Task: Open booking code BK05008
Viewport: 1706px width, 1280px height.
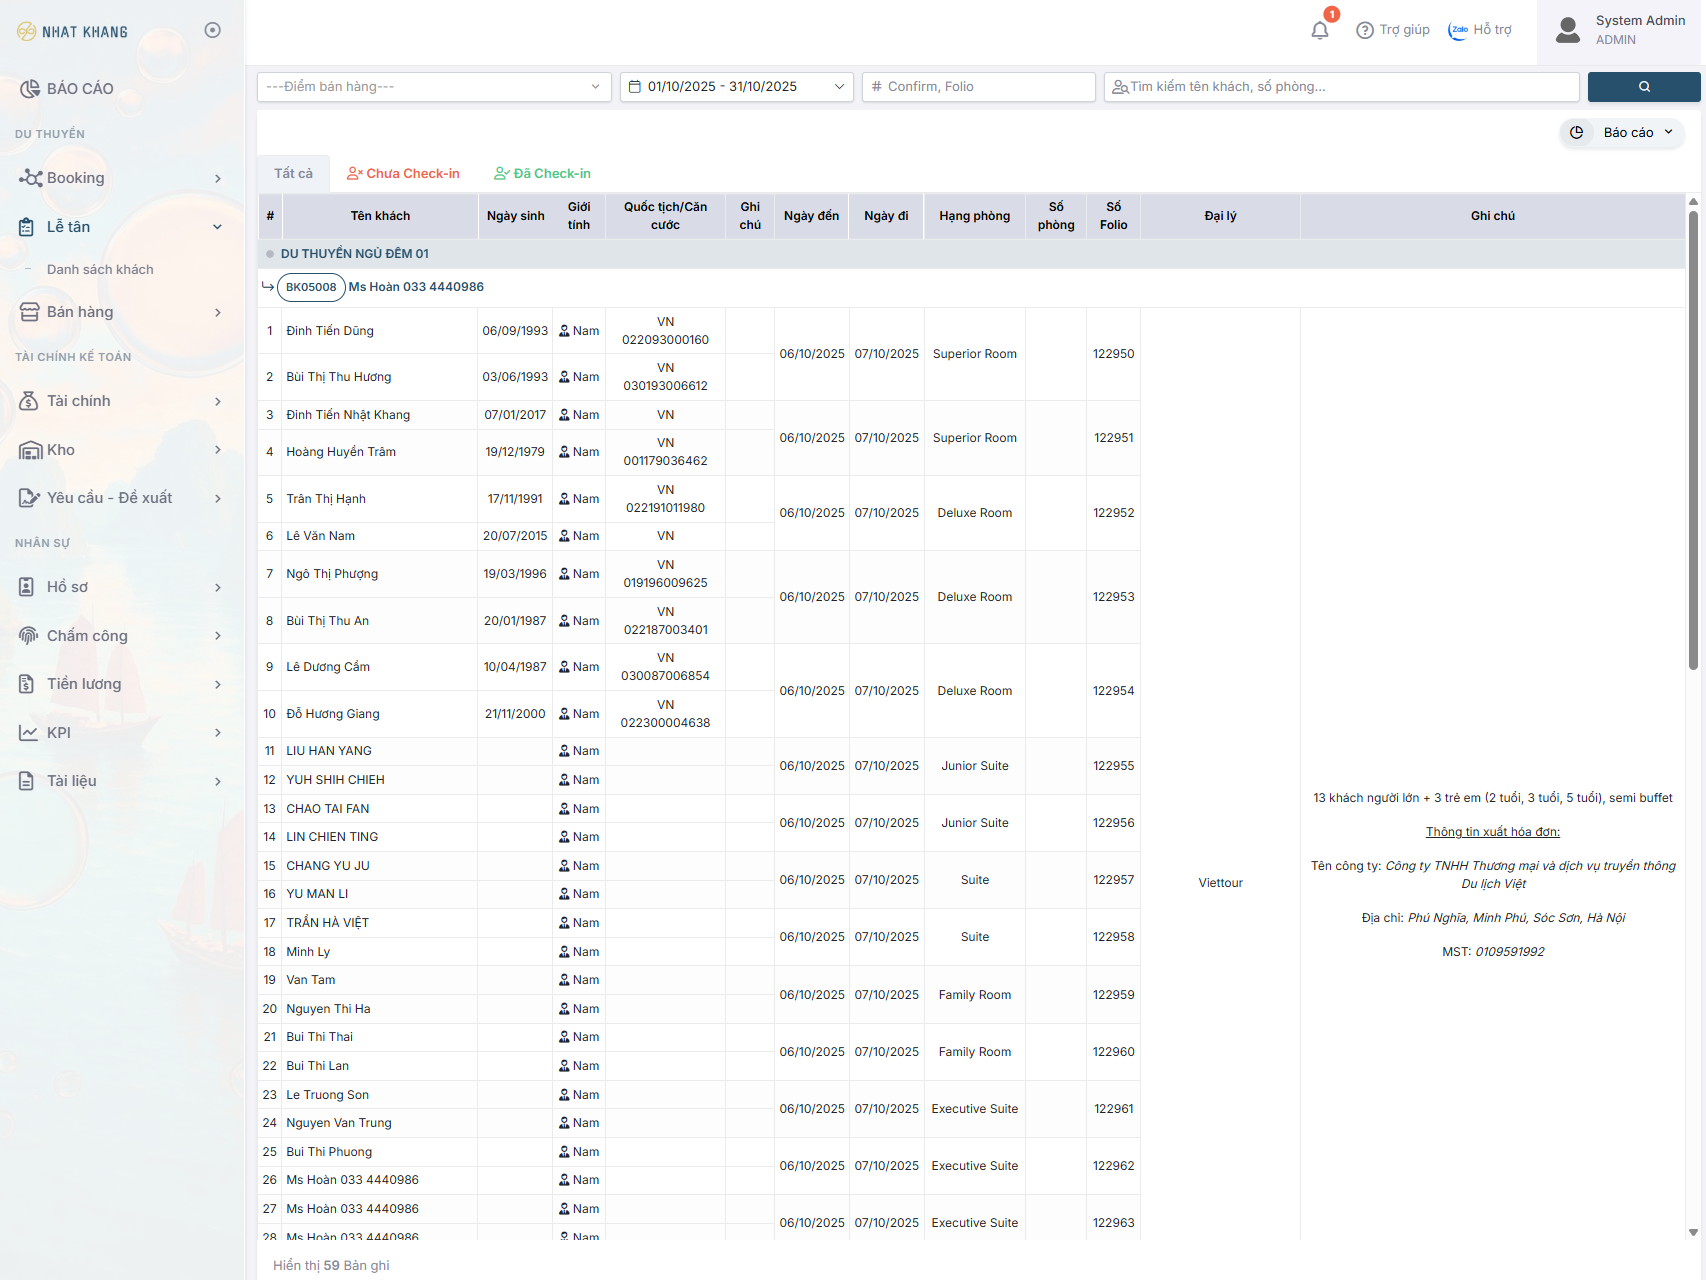Action: point(311,287)
